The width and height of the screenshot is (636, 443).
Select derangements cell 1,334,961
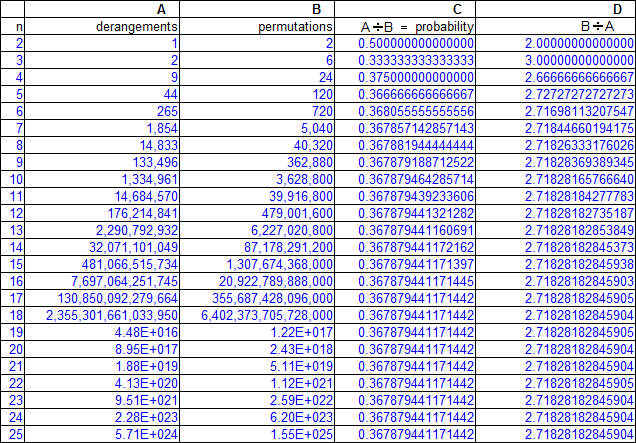102,179
